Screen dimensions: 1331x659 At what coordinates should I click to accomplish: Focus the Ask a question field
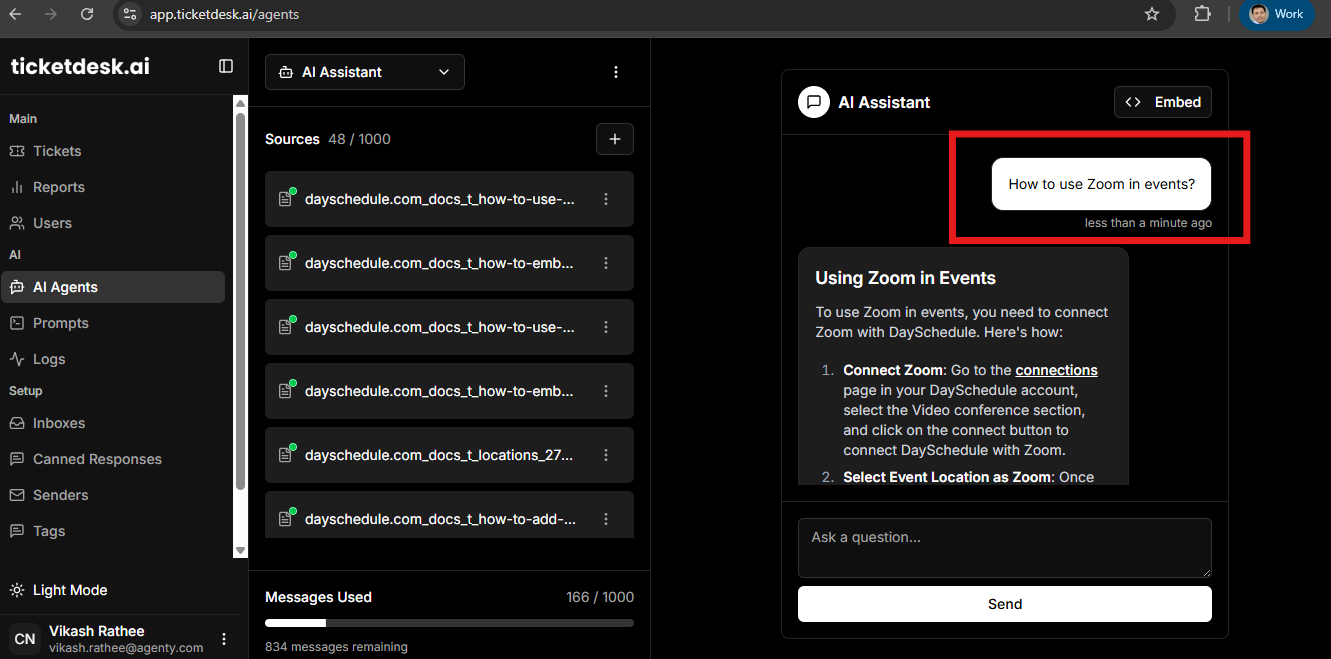[x=1005, y=548]
